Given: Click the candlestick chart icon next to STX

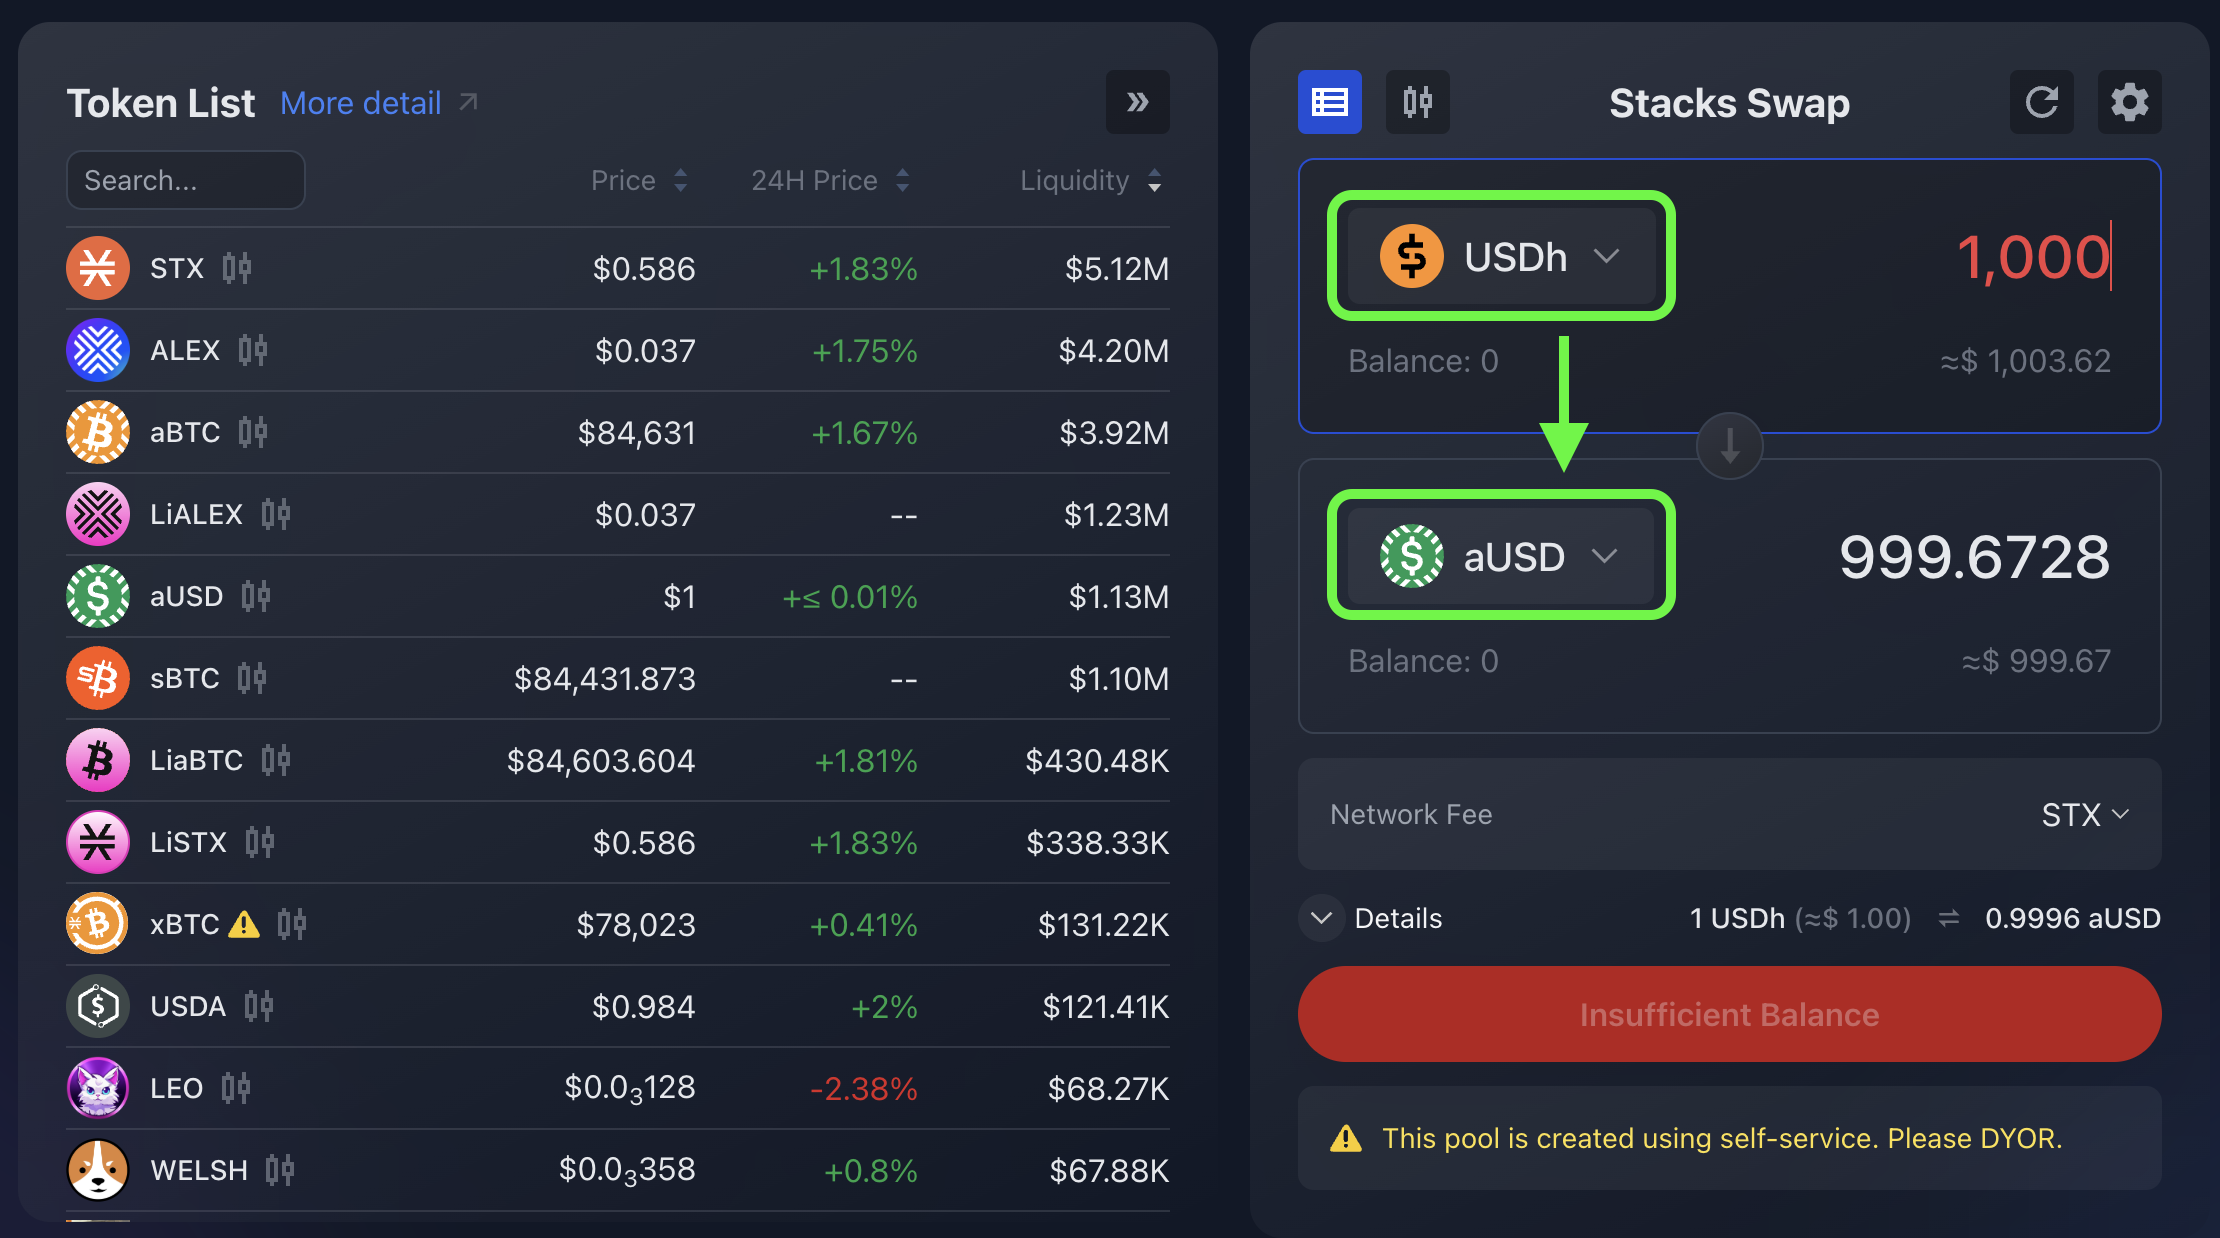Looking at the screenshot, I should 237,268.
